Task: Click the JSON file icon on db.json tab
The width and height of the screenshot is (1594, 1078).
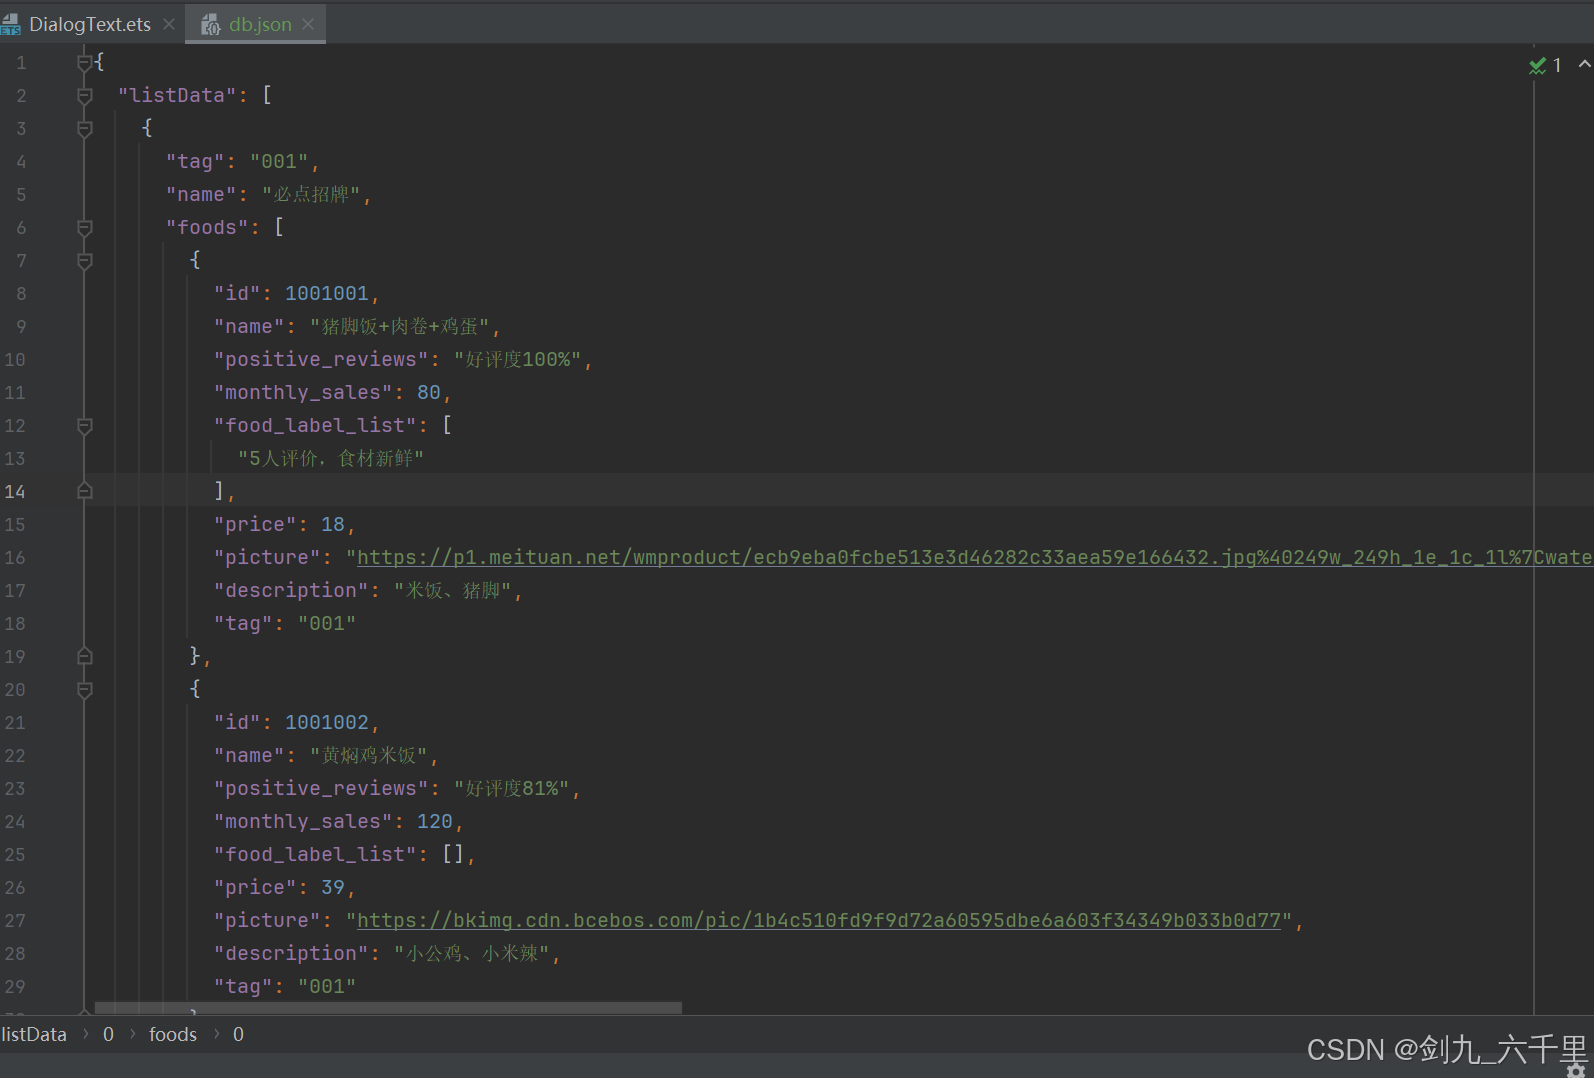Action: (210, 24)
